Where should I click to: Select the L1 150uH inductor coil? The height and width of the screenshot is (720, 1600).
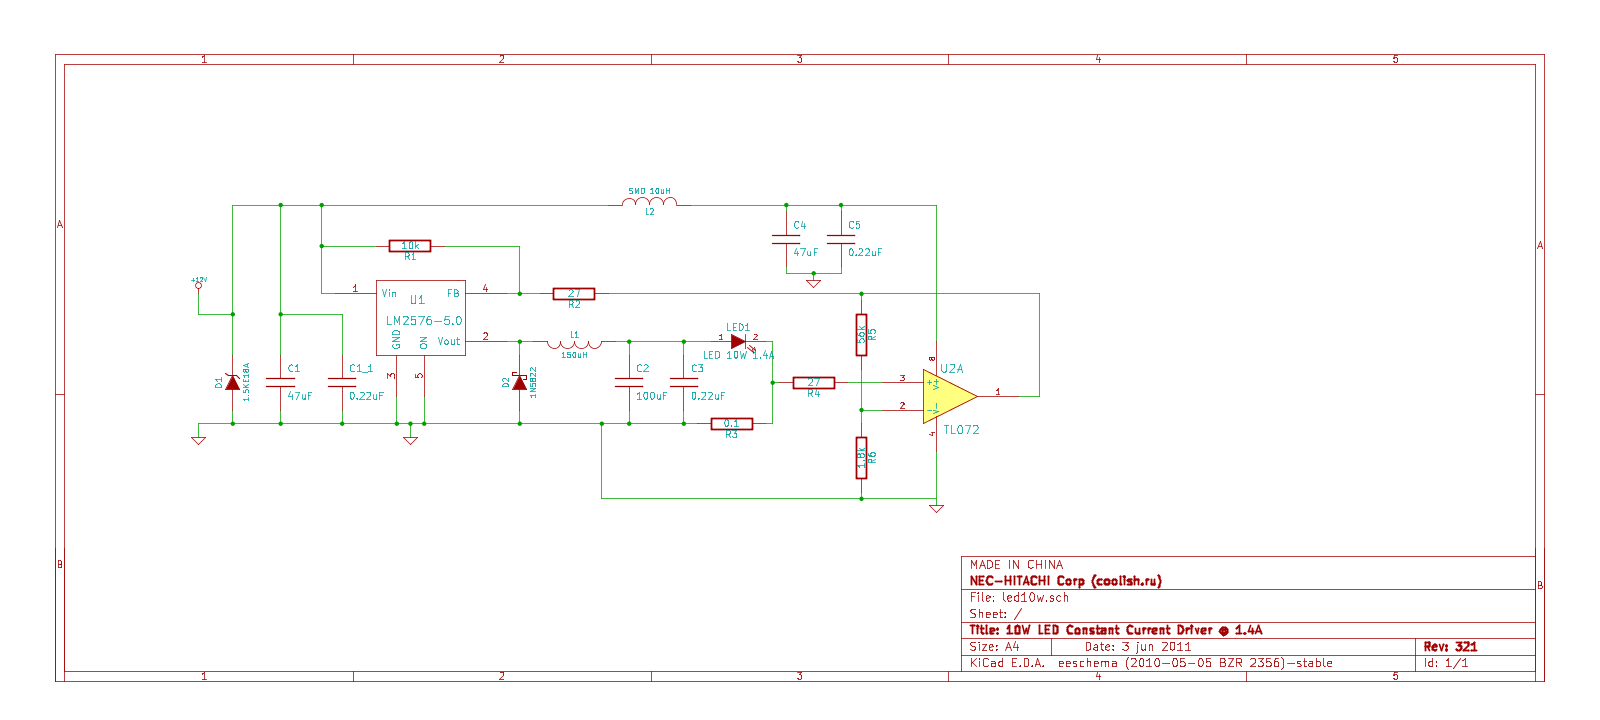click(574, 344)
